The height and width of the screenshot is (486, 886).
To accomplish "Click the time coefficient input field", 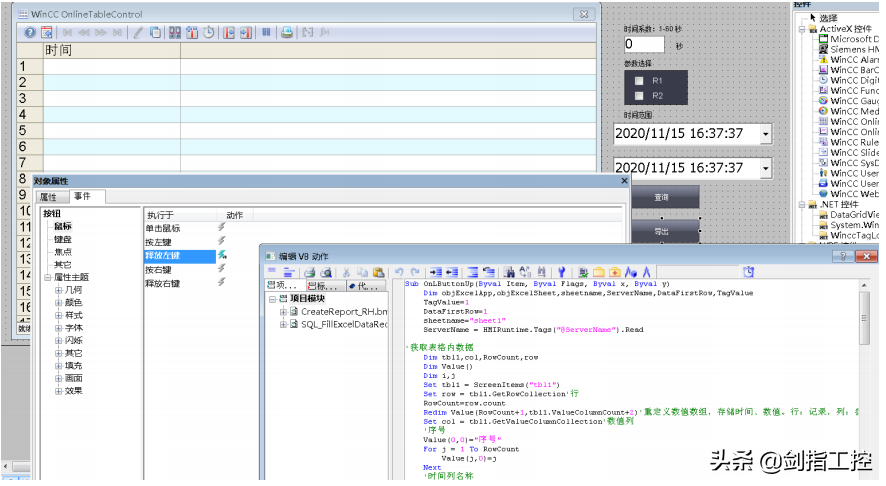I will (643, 45).
